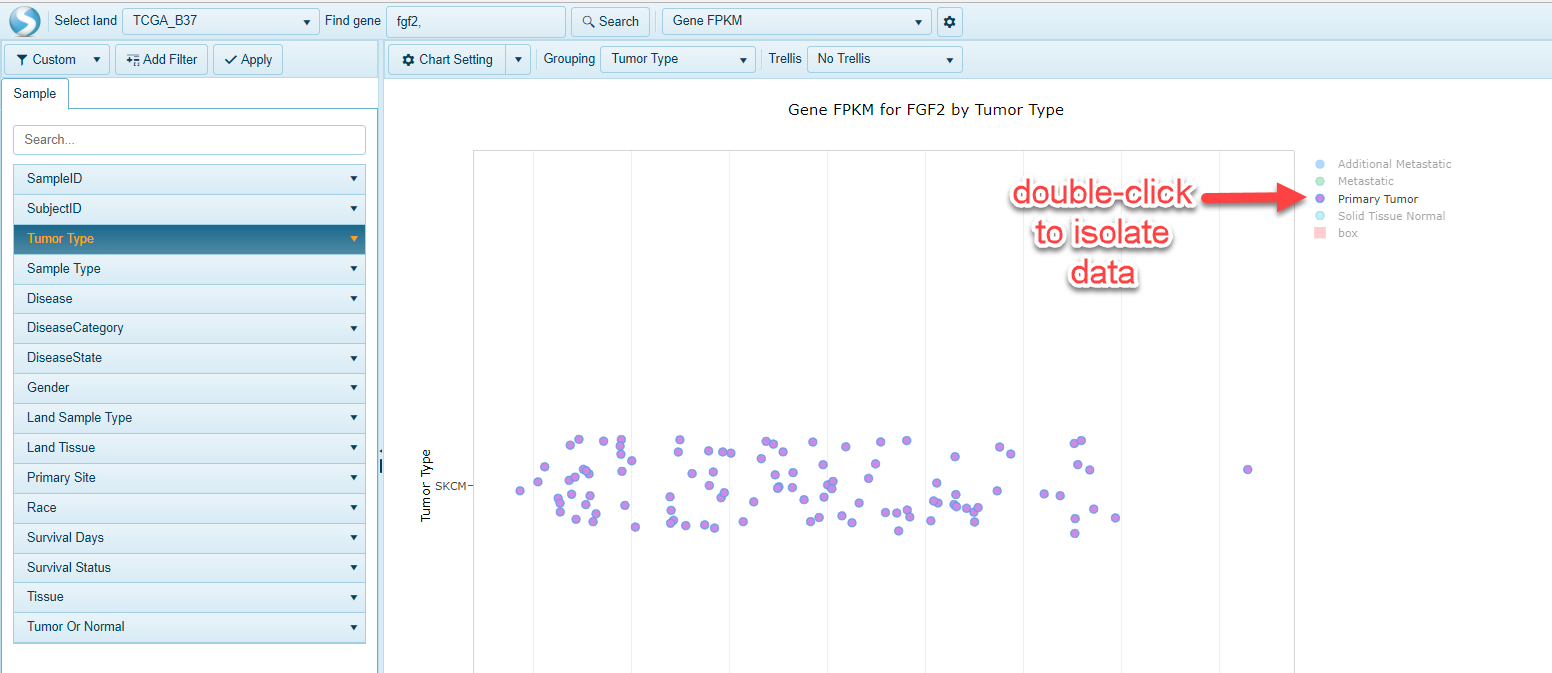Click the Search gene magnifier button

tap(609, 21)
